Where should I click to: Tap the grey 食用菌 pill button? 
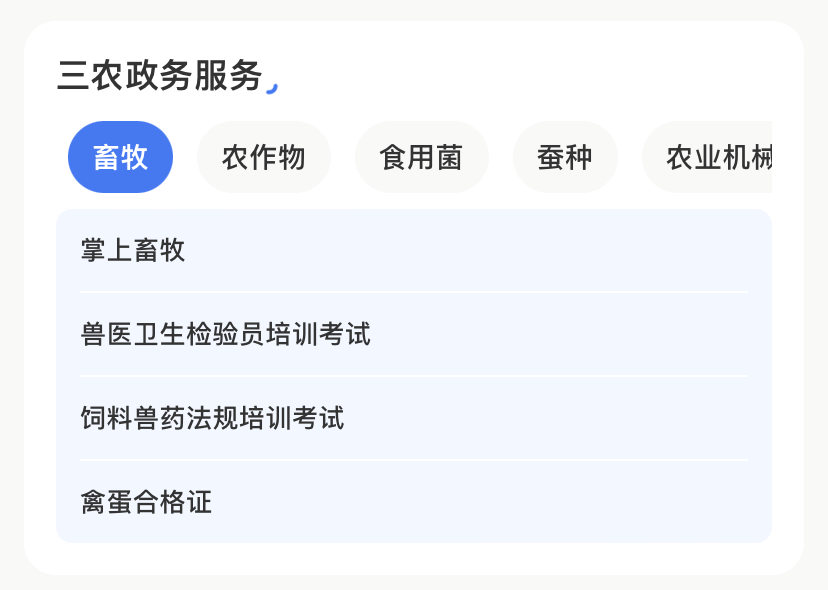point(421,157)
